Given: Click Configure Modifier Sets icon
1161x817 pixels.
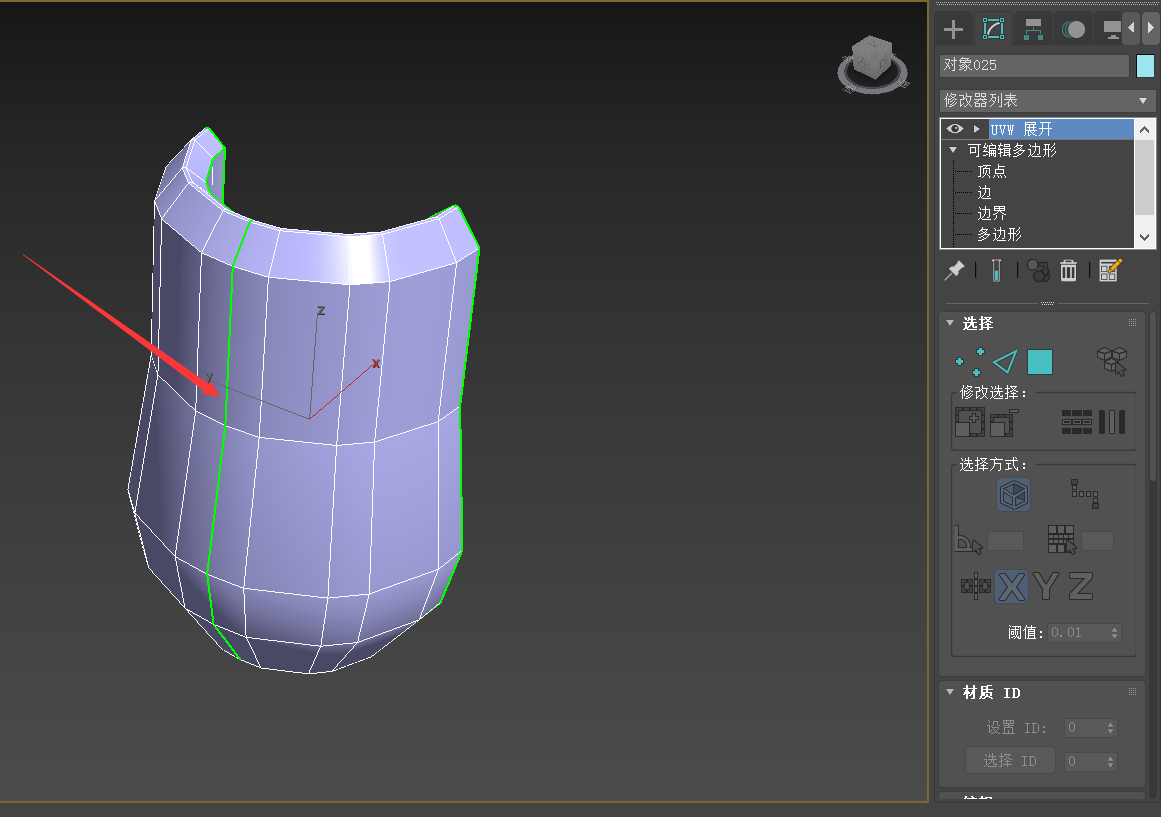Looking at the screenshot, I should point(1110,270).
